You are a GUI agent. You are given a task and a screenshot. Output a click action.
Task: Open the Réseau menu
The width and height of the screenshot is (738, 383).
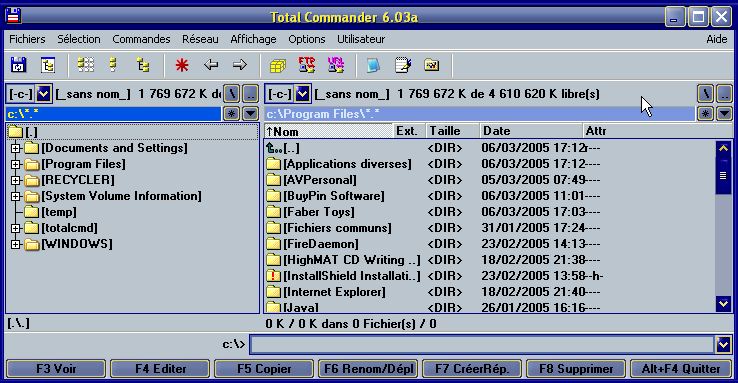[x=200, y=39]
